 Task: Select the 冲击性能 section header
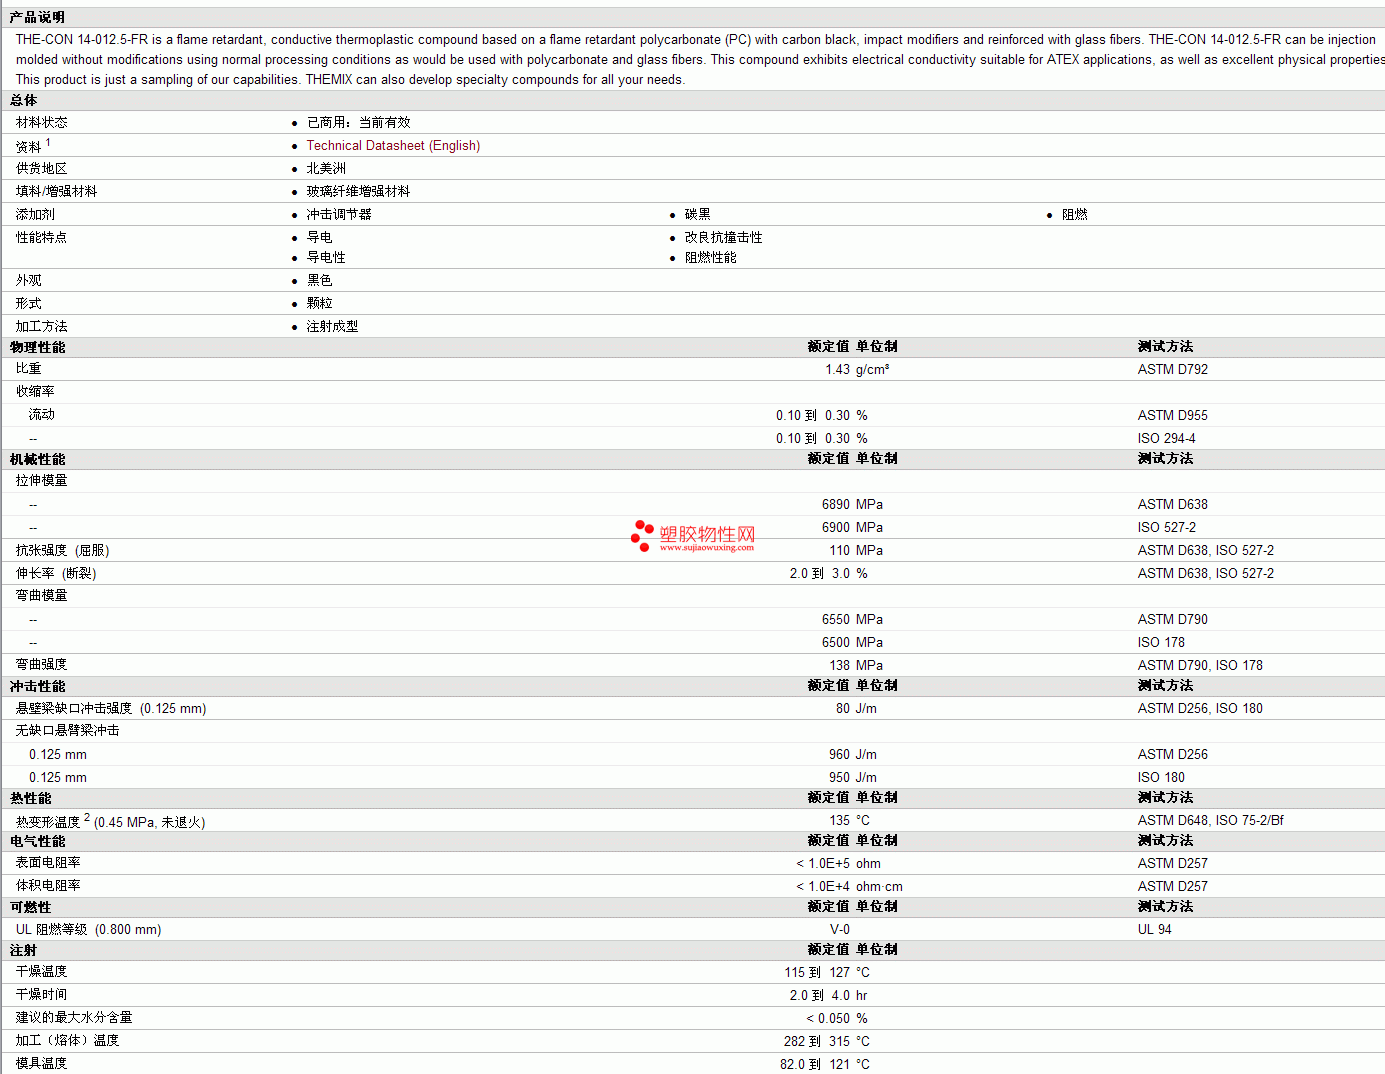click(37, 686)
